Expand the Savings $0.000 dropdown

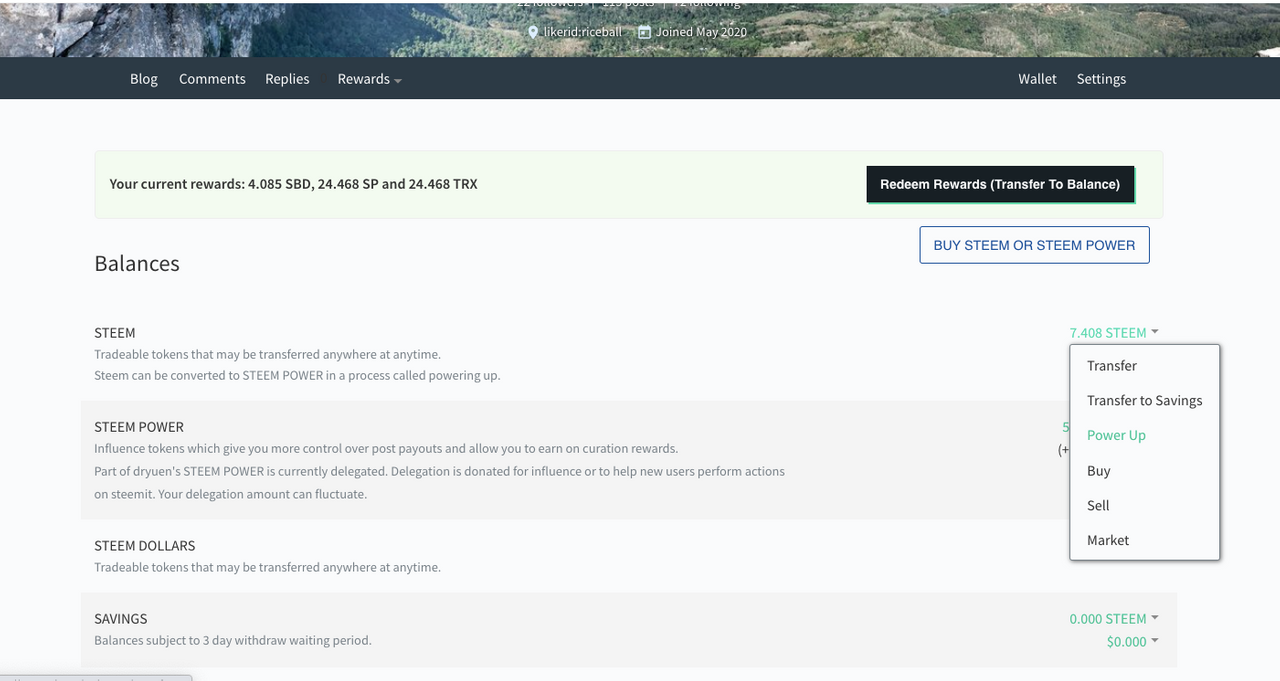click(1132, 642)
